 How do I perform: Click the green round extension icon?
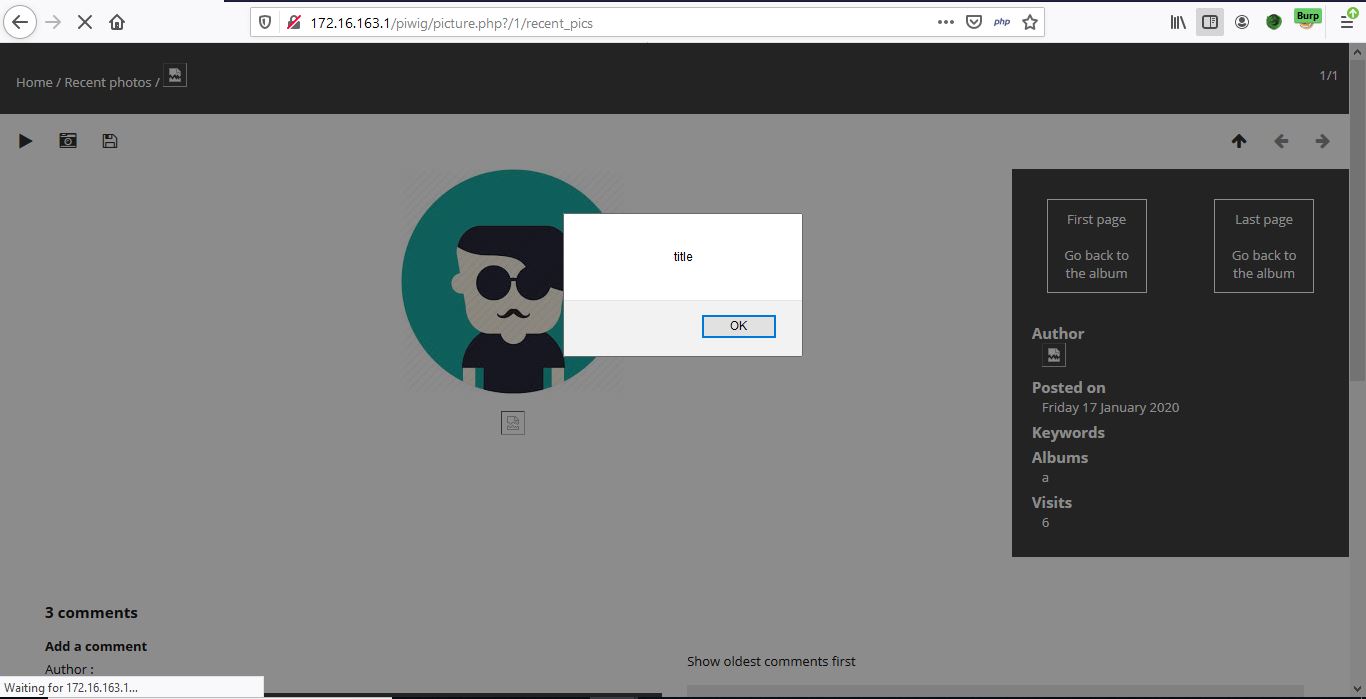[1274, 22]
